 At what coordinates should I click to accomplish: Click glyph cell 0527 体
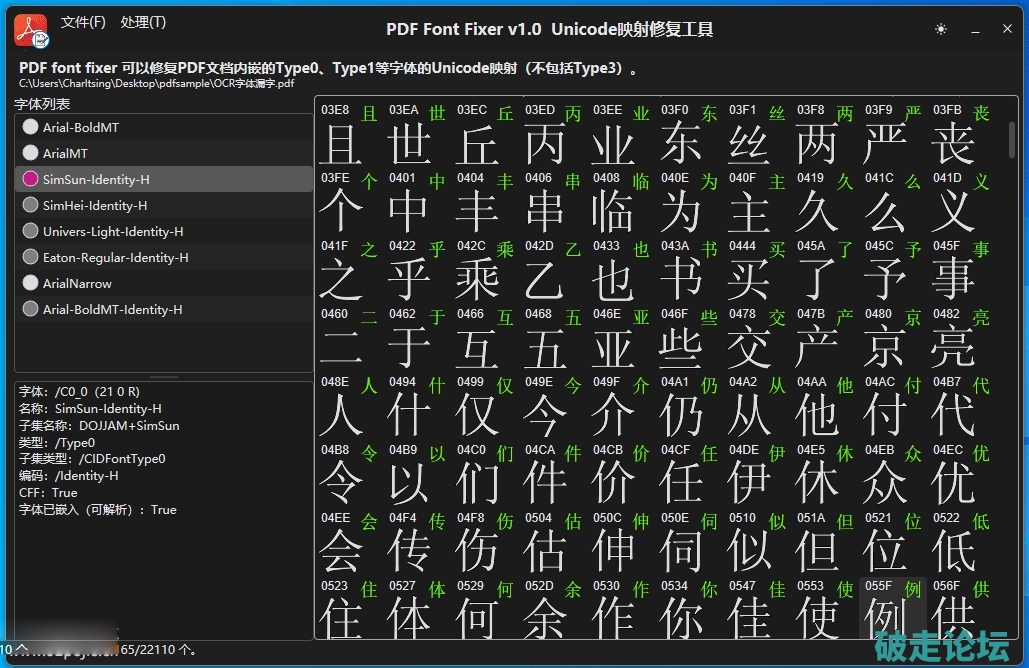pos(418,607)
